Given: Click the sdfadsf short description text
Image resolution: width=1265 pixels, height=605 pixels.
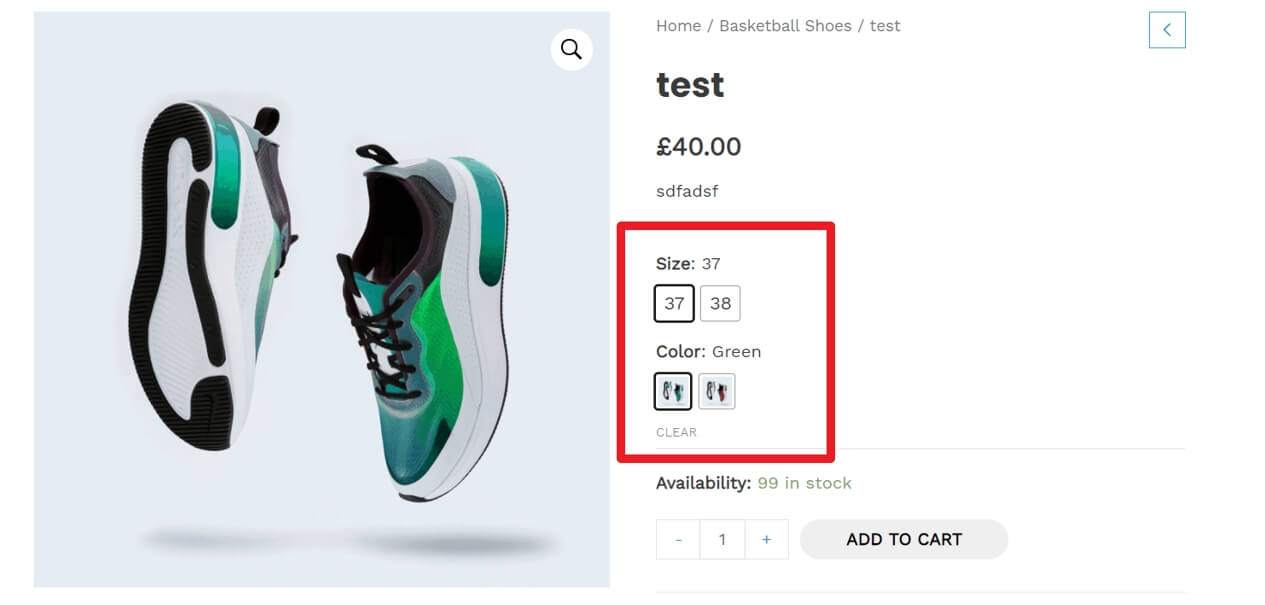Looking at the screenshot, I should tap(687, 191).
